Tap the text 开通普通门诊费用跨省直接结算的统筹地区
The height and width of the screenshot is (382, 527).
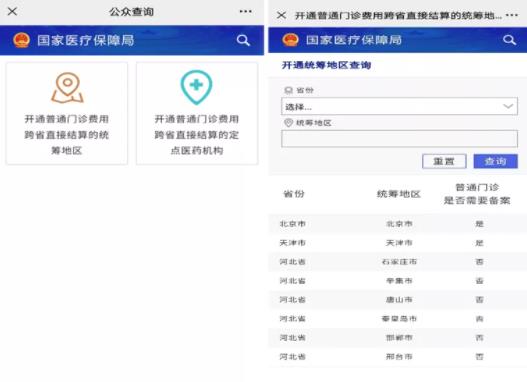(67, 135)
